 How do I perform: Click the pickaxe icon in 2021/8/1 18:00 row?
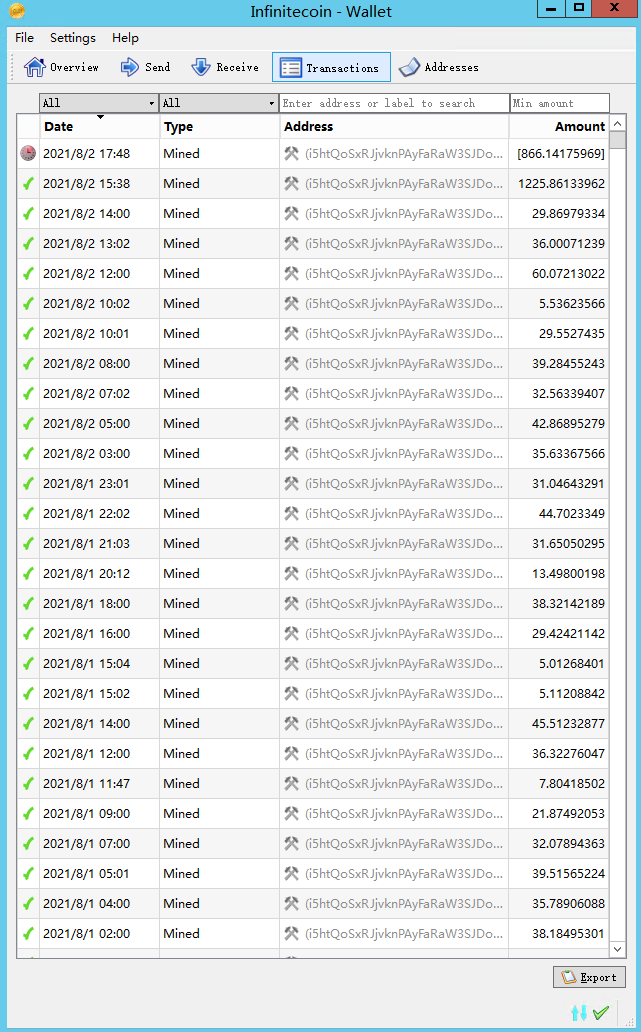pyautogui.click(x=291, y=604)
